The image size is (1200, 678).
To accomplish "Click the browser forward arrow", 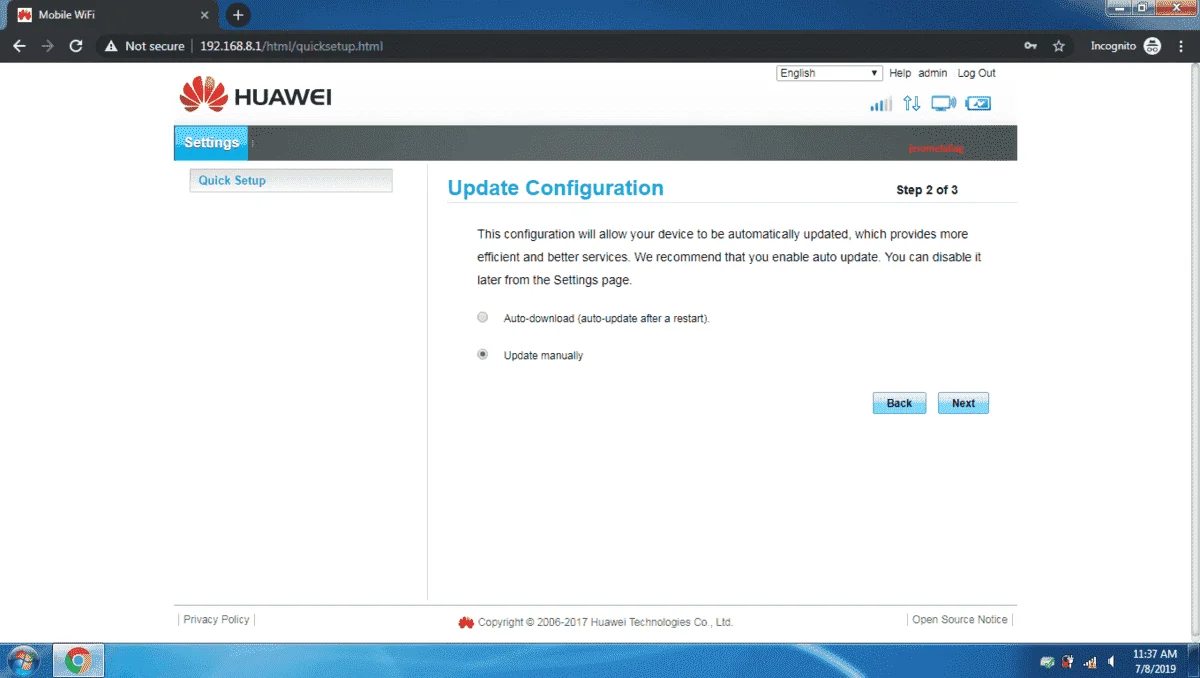I will click(x=47, y=46).
